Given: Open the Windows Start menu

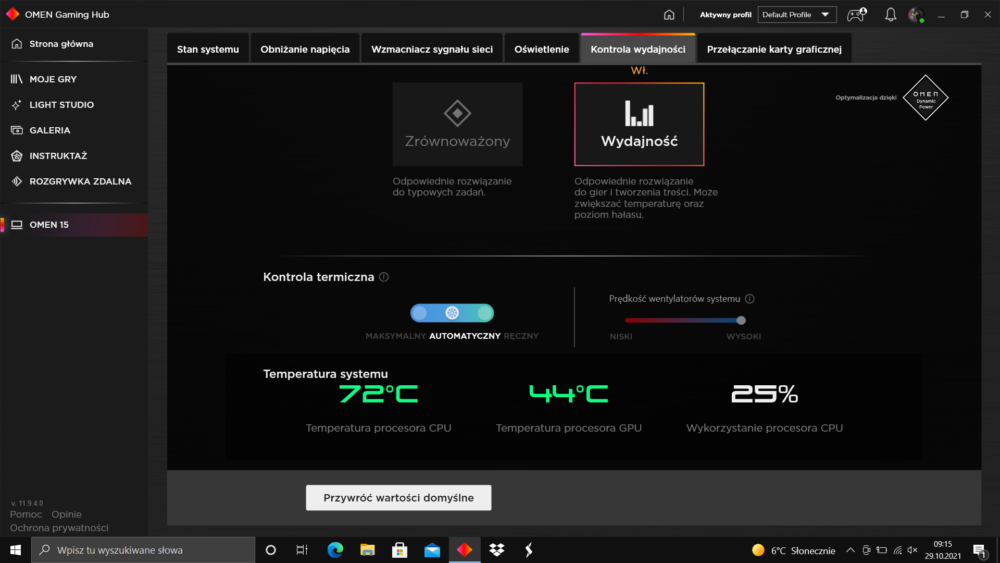Looking at the screenshot, I should [15, 550].
